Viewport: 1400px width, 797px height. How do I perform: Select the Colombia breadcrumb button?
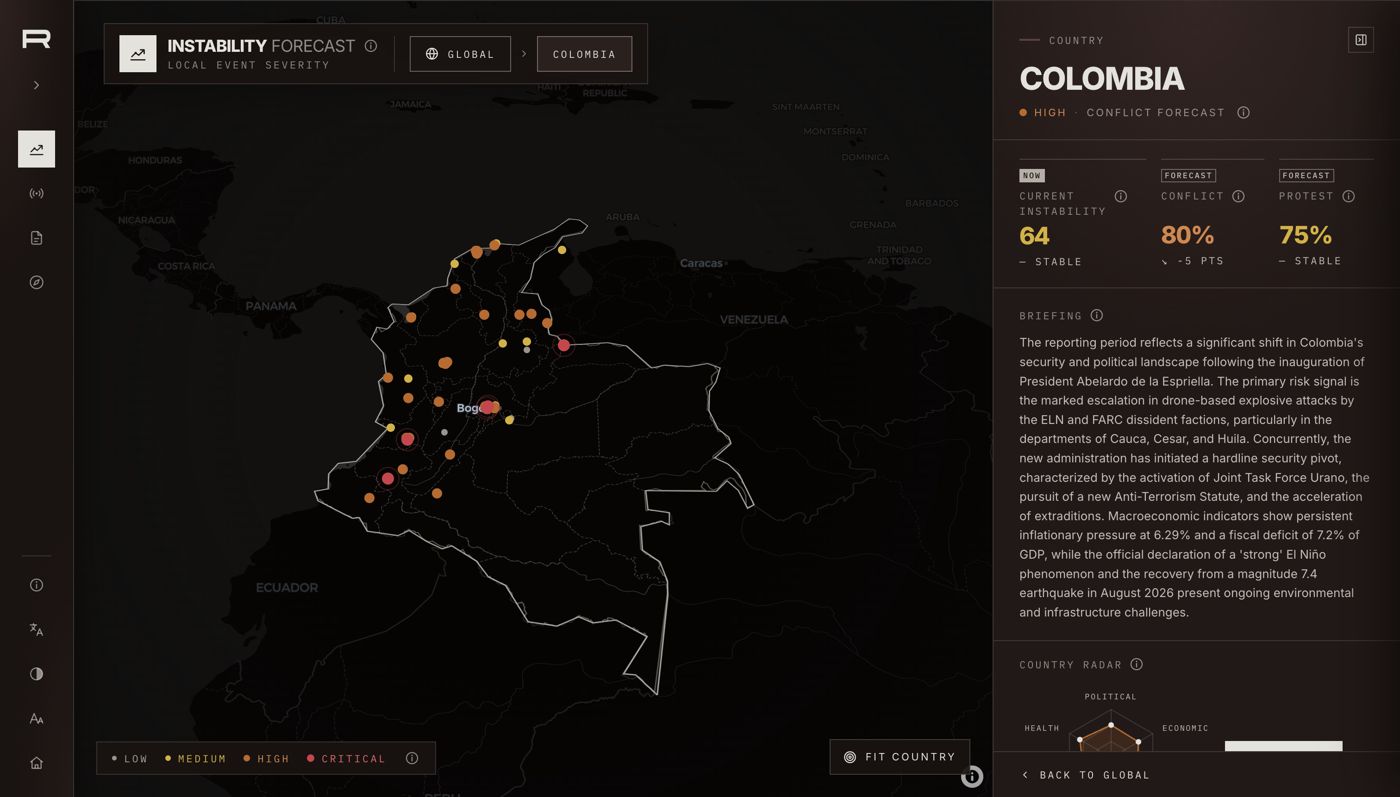[x=584, y=54]
